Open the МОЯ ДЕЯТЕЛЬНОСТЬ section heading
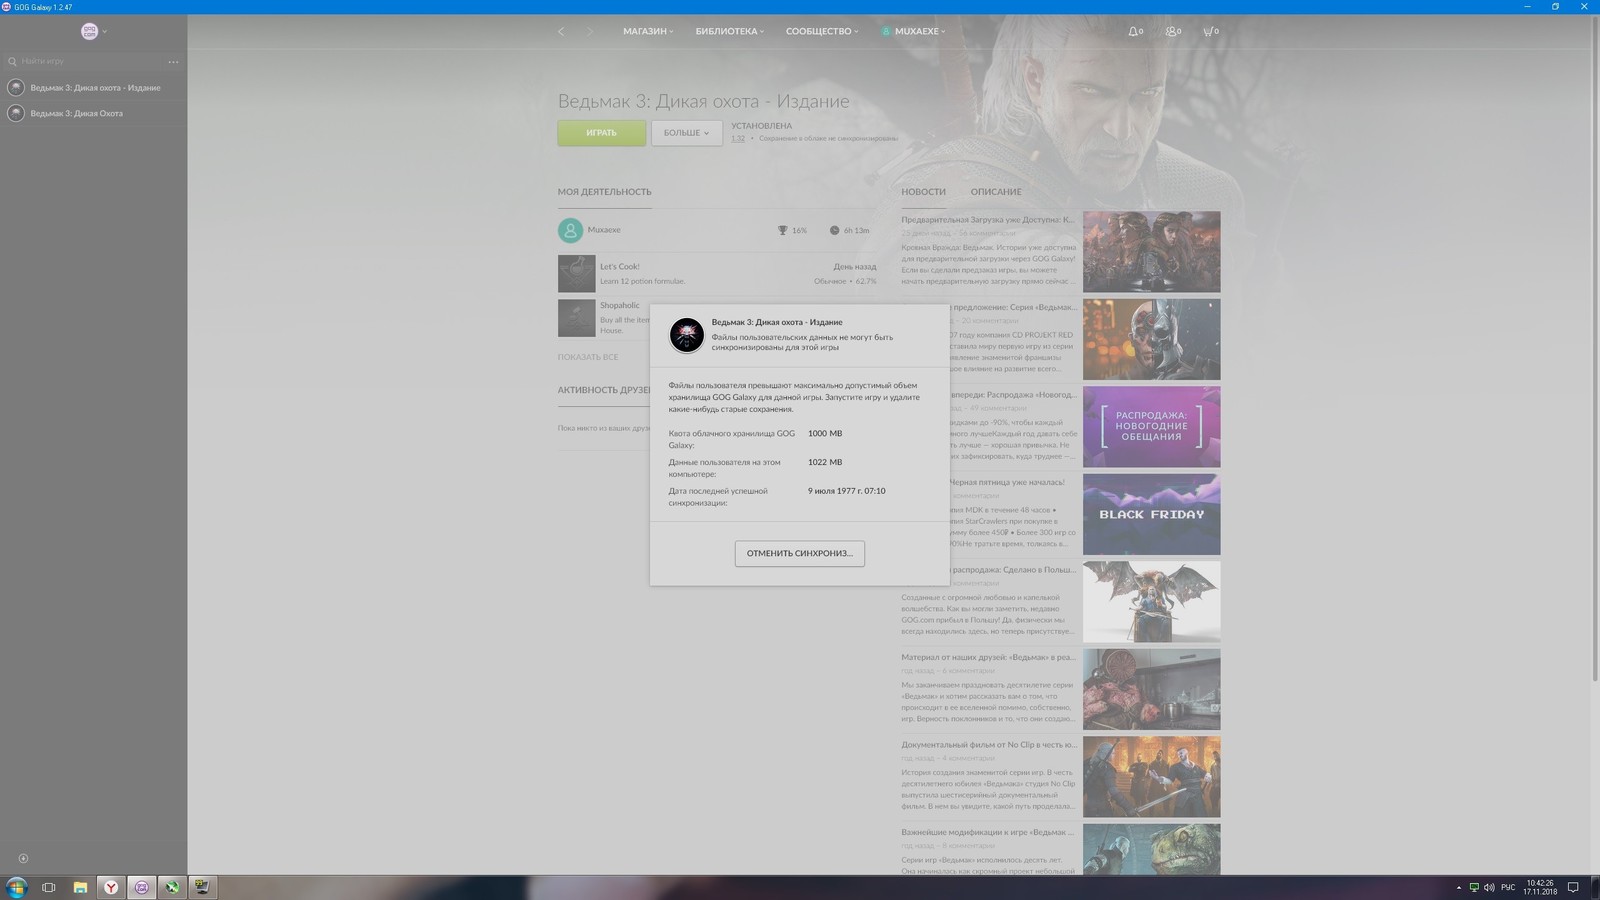 pyautogui.click(x=604, y=191)
